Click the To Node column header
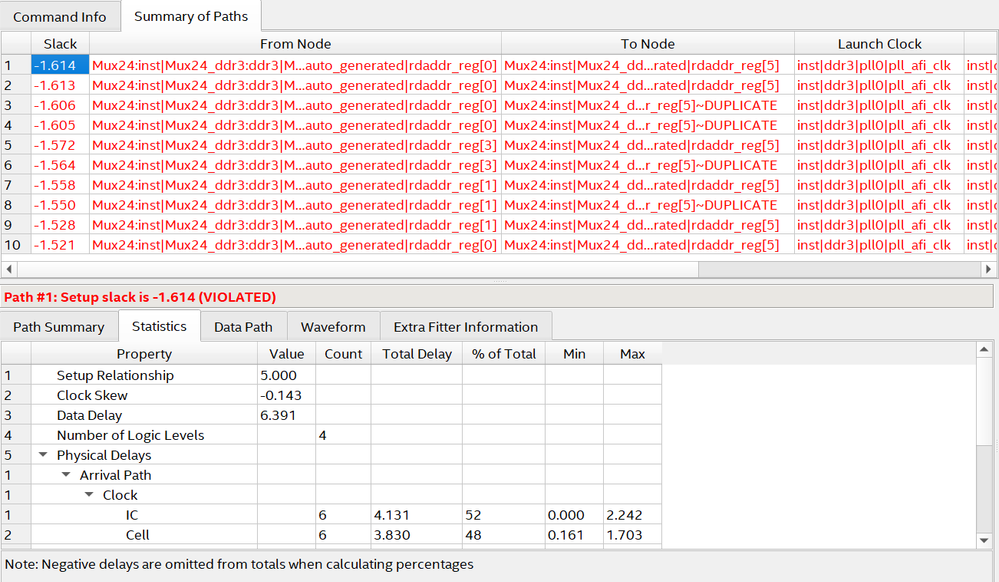999x582 pixels. [x=647, y=44]
